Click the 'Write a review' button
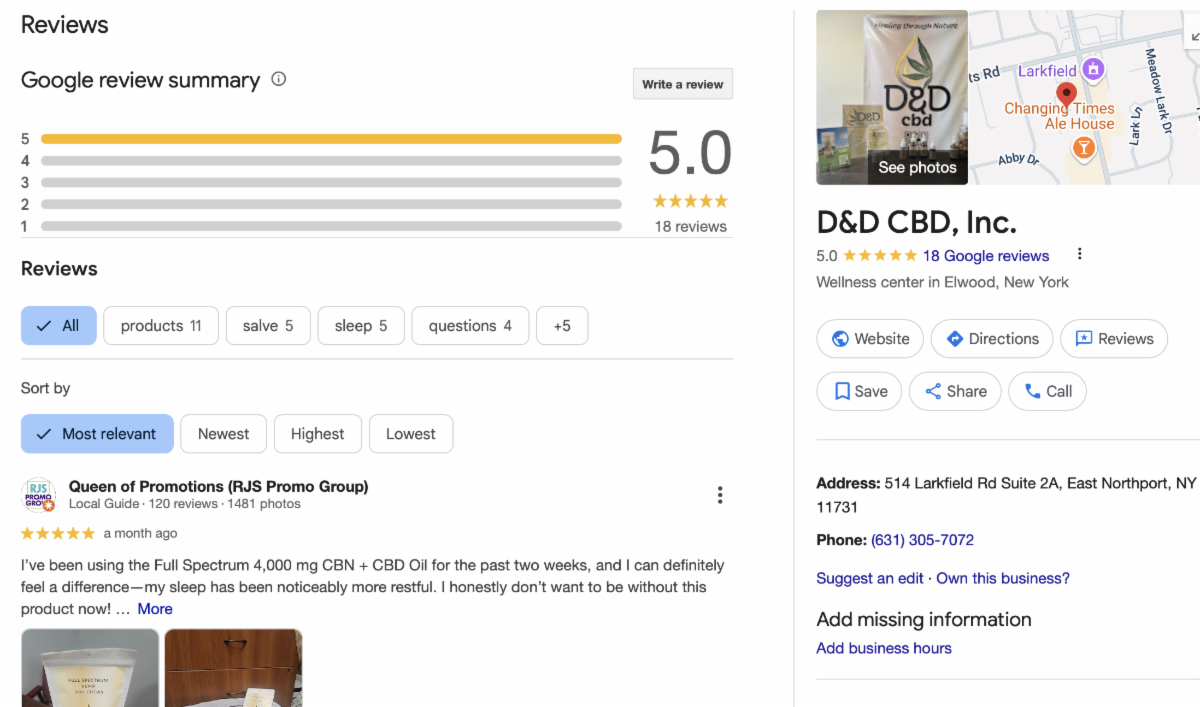Image resolution: width=1200 pixels, height=707 pixels. [683, 84]
